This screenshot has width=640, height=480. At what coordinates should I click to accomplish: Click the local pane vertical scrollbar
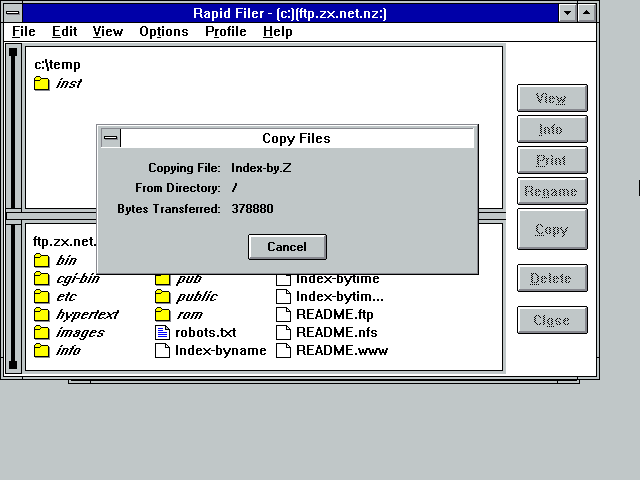tap(13, 128)
